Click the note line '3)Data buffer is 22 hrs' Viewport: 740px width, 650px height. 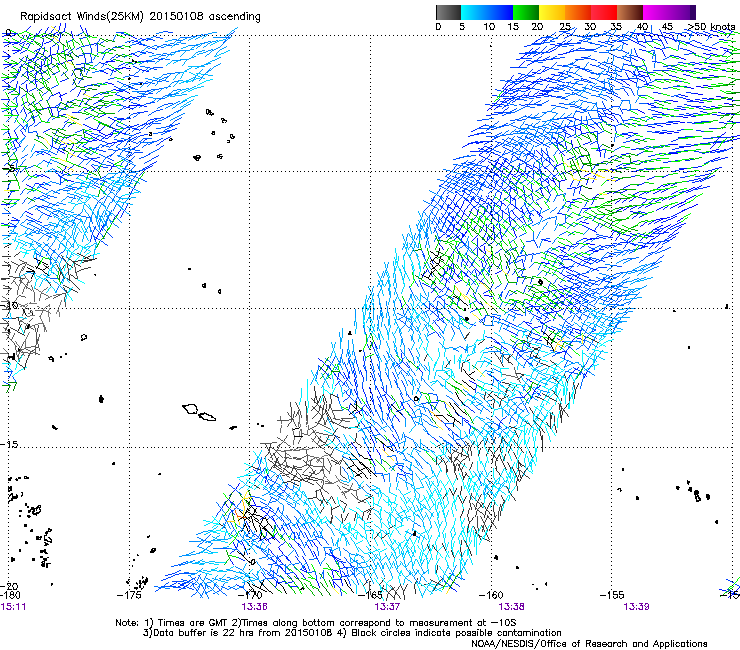[352, 633]
